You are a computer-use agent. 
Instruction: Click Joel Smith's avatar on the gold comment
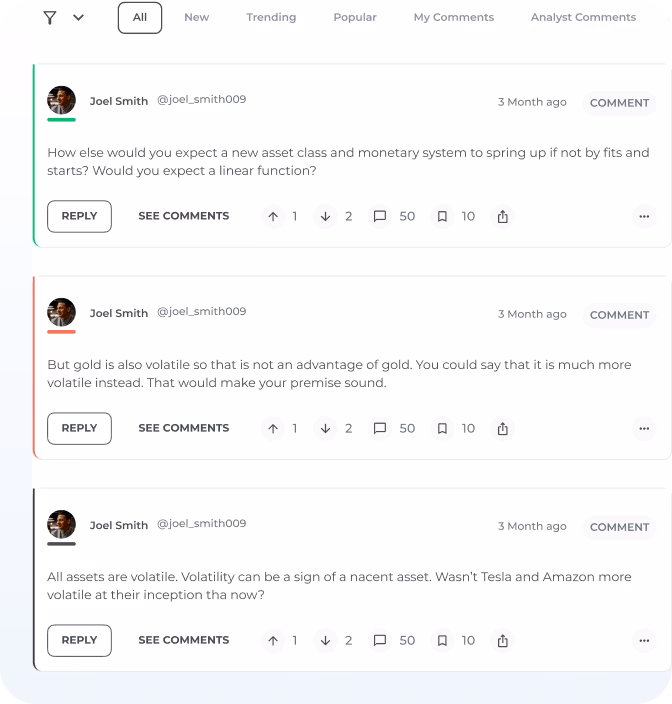61,312
